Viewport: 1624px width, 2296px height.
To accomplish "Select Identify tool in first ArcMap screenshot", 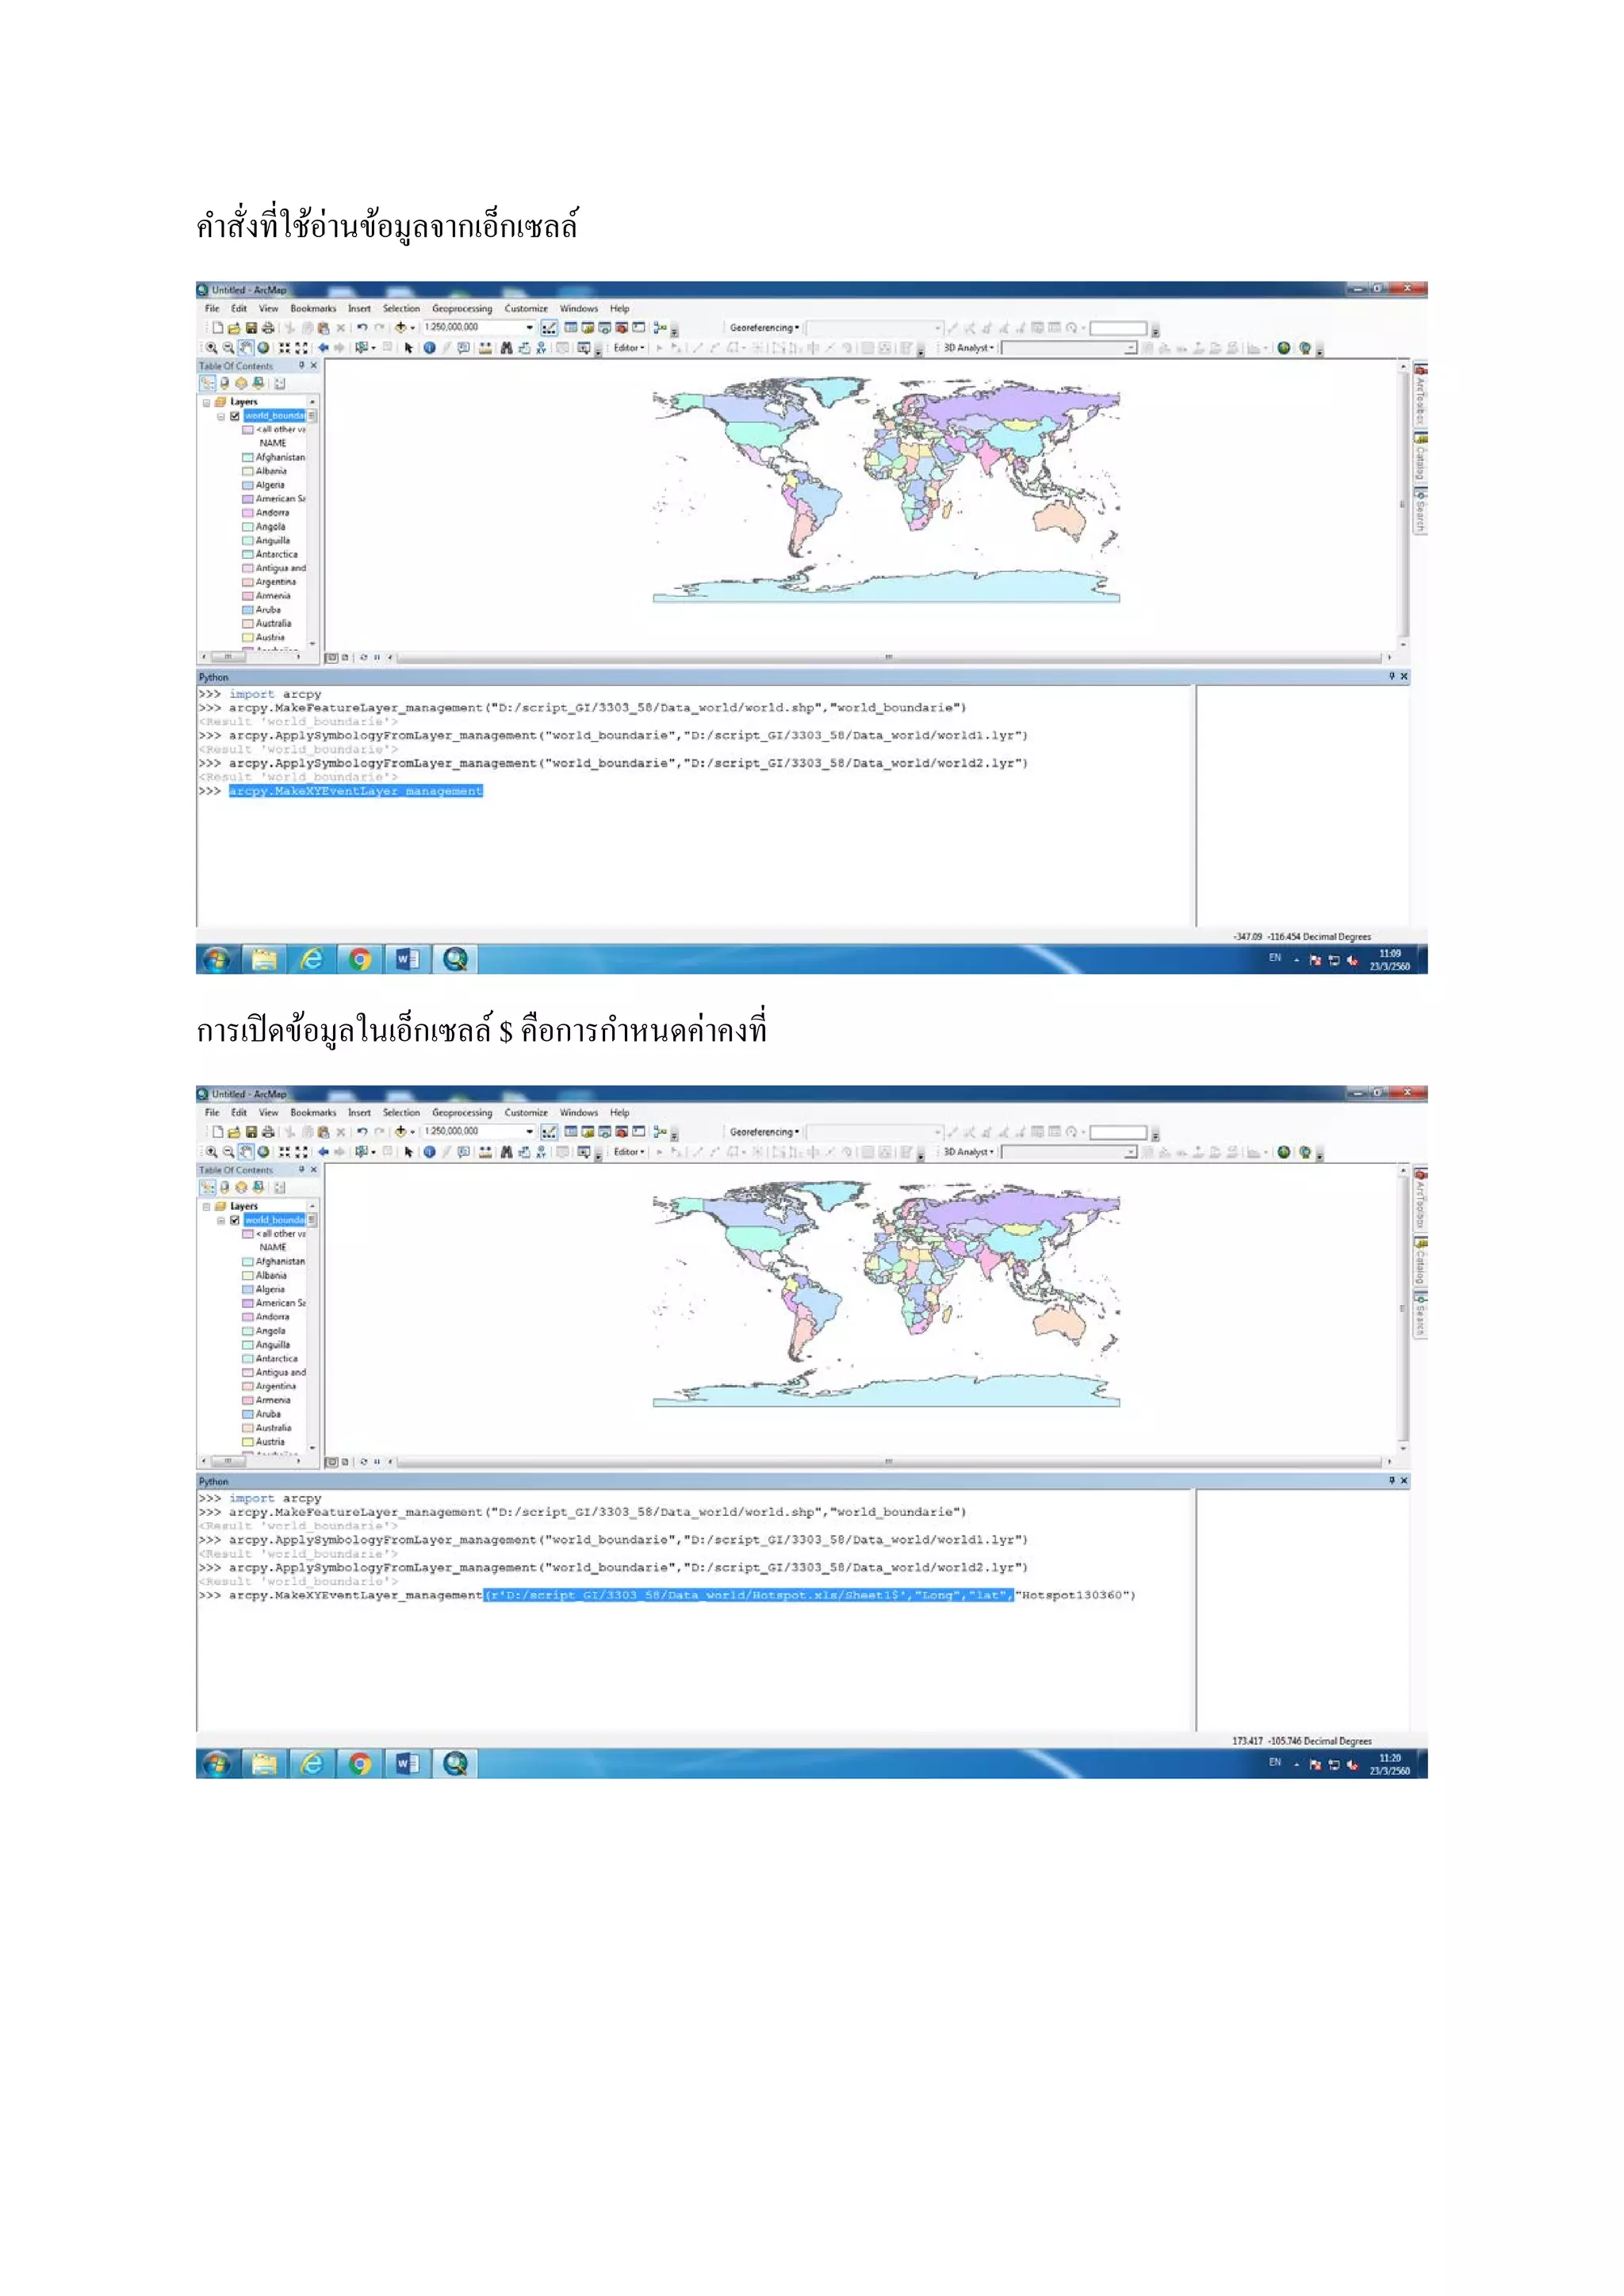I will click(429, 348).
